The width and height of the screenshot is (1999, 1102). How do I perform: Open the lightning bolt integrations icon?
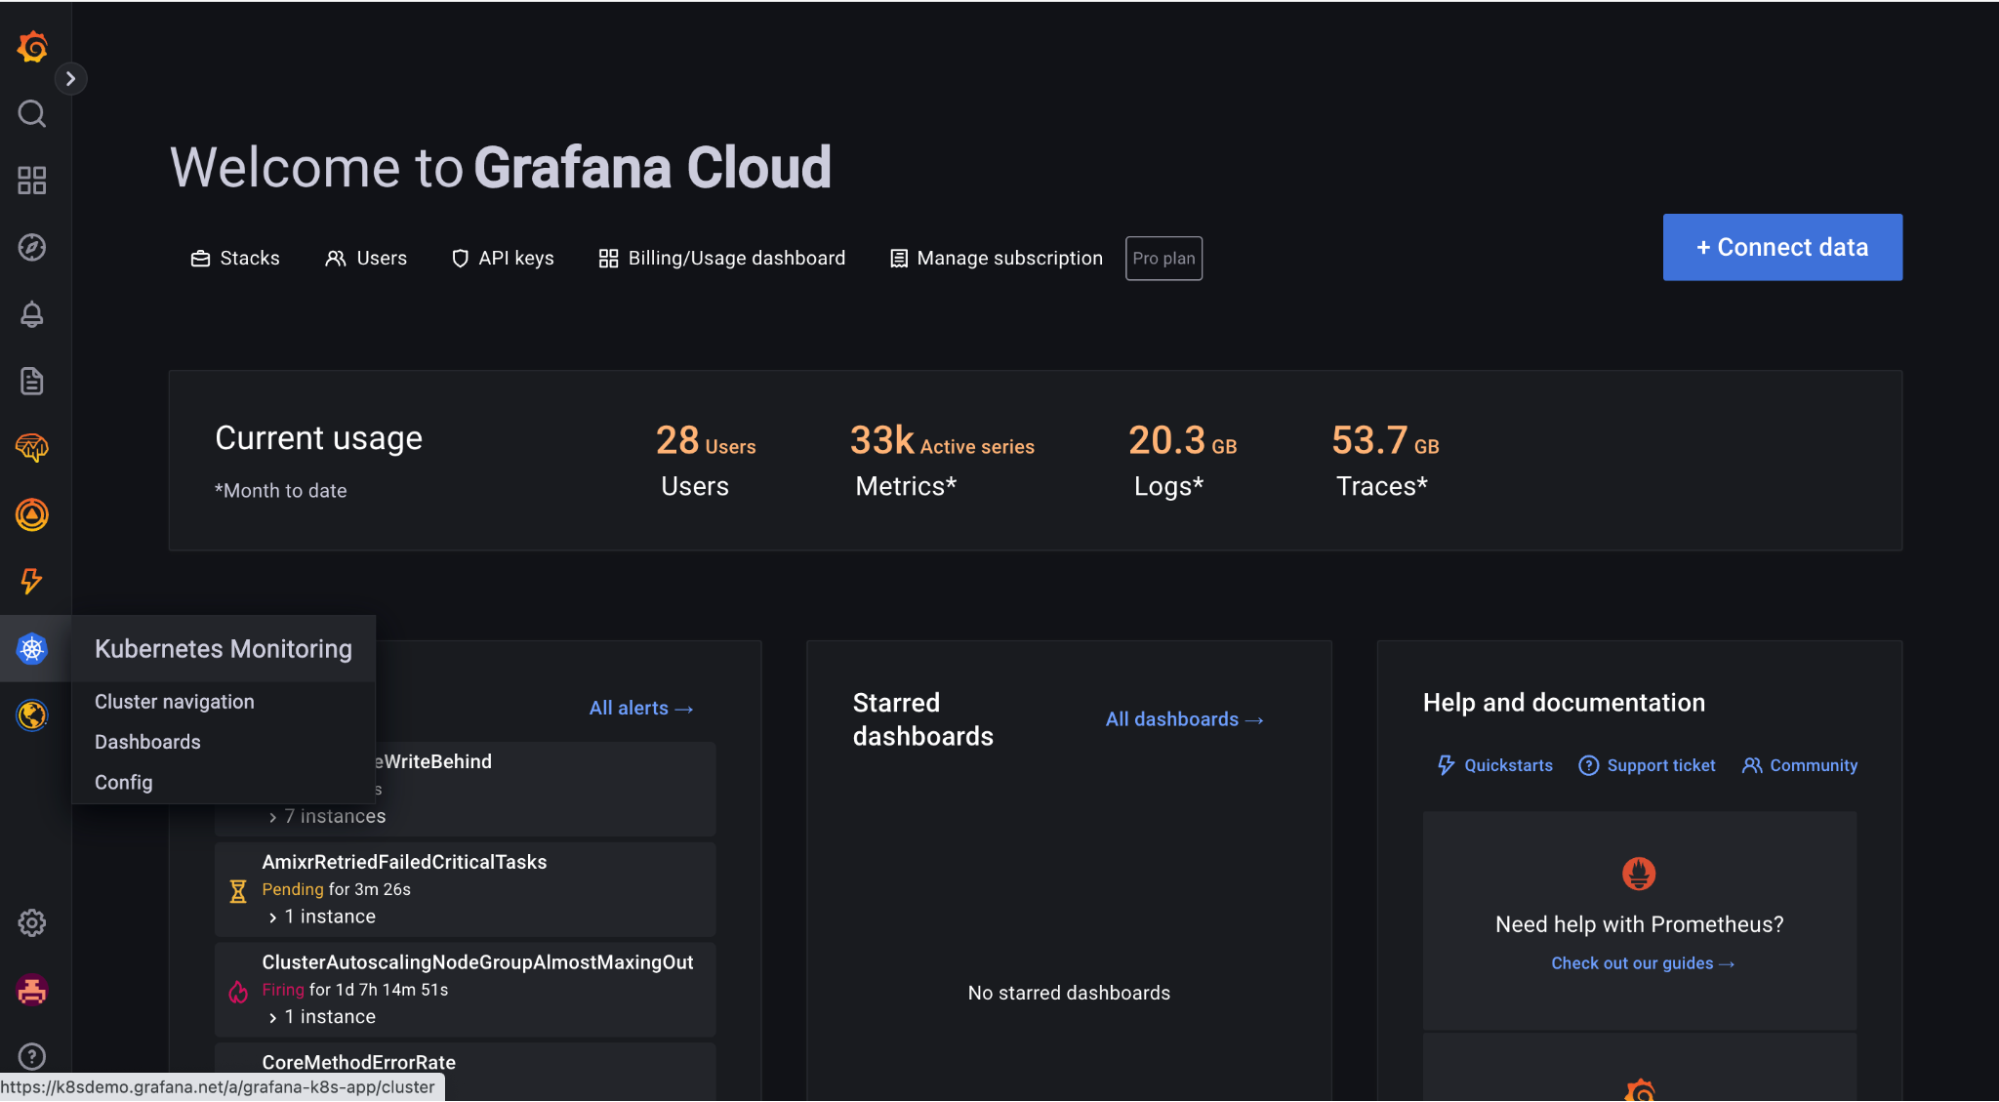coord(32,581)
